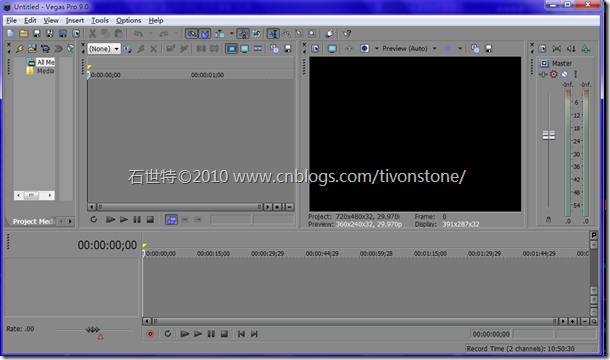Viewport: 610px width, 360px height.
Task: Click Downmix Output icon in mixer toolbar
Action: point(557,49)
